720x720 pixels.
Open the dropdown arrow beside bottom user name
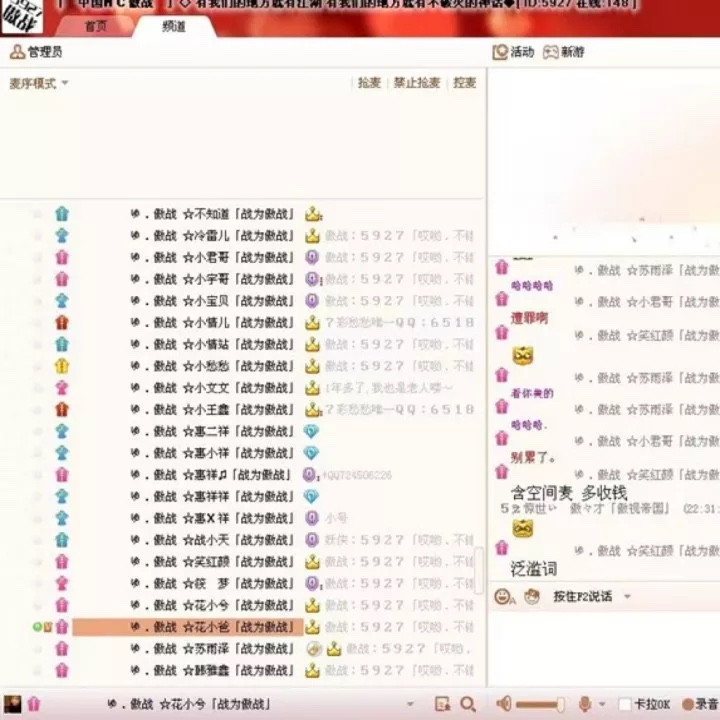point(410,704)
